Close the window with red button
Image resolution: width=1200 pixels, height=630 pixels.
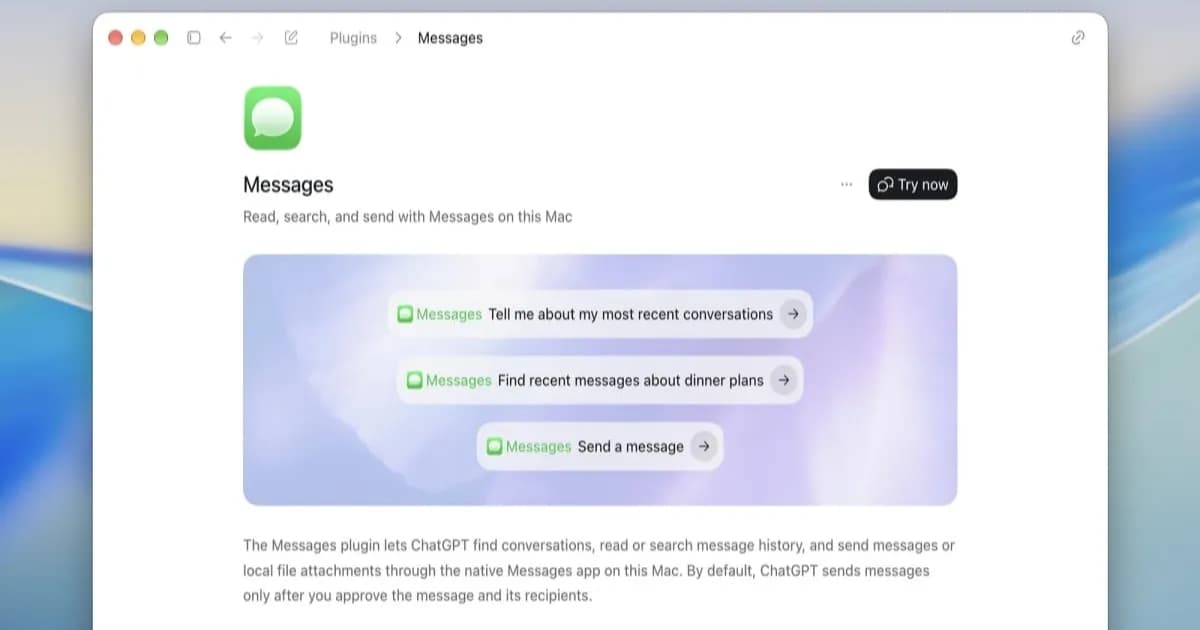(115, 38)
